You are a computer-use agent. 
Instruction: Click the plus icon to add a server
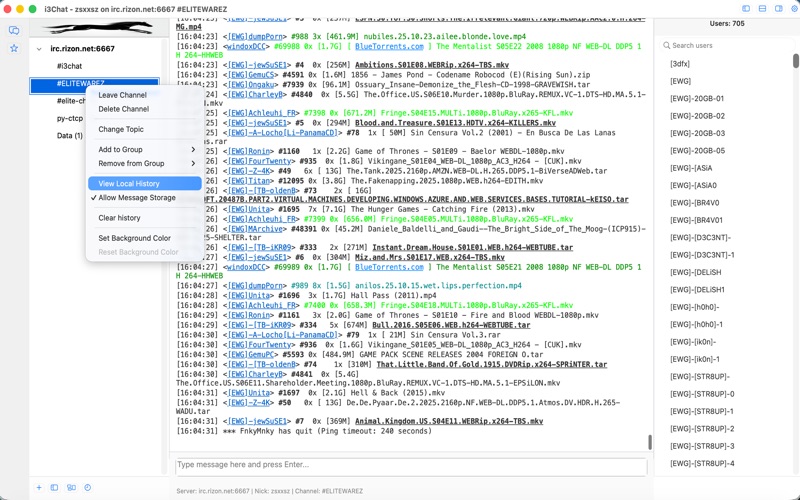(x=39, y=487)
